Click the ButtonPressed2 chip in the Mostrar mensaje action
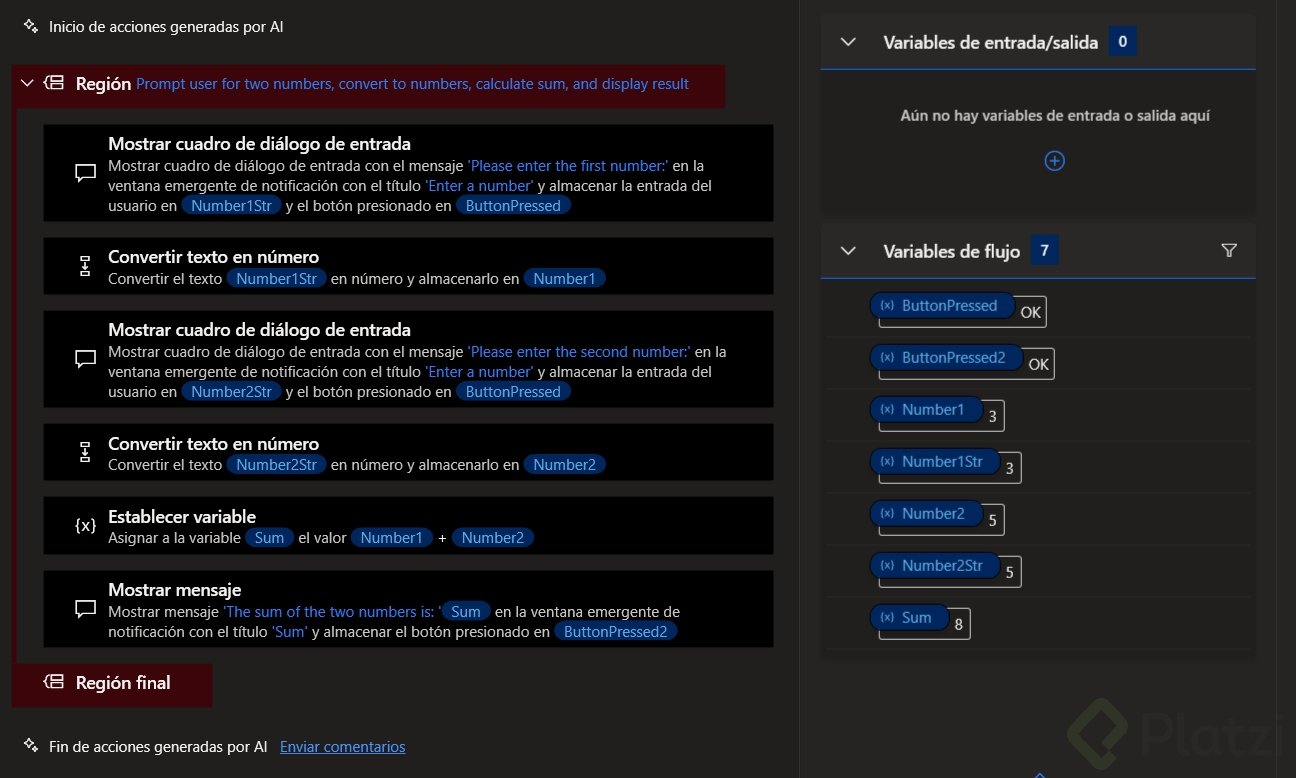1296x778 pixels. coord(616,632)
